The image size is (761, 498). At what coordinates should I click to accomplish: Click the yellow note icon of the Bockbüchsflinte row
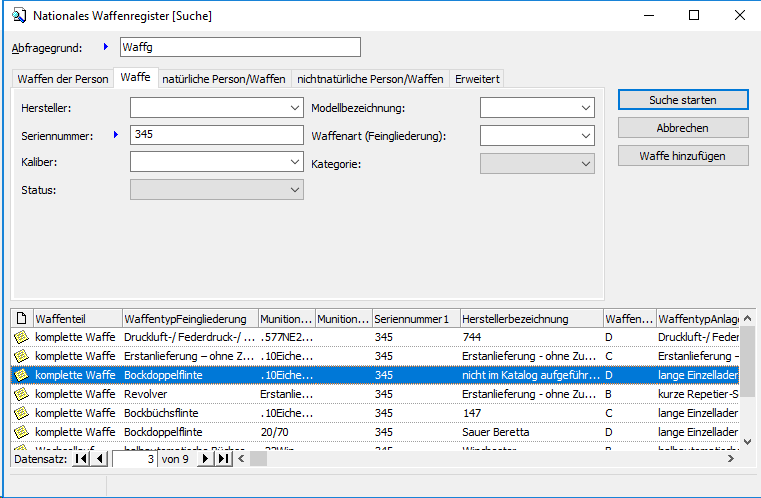click(x=21, y=413)
